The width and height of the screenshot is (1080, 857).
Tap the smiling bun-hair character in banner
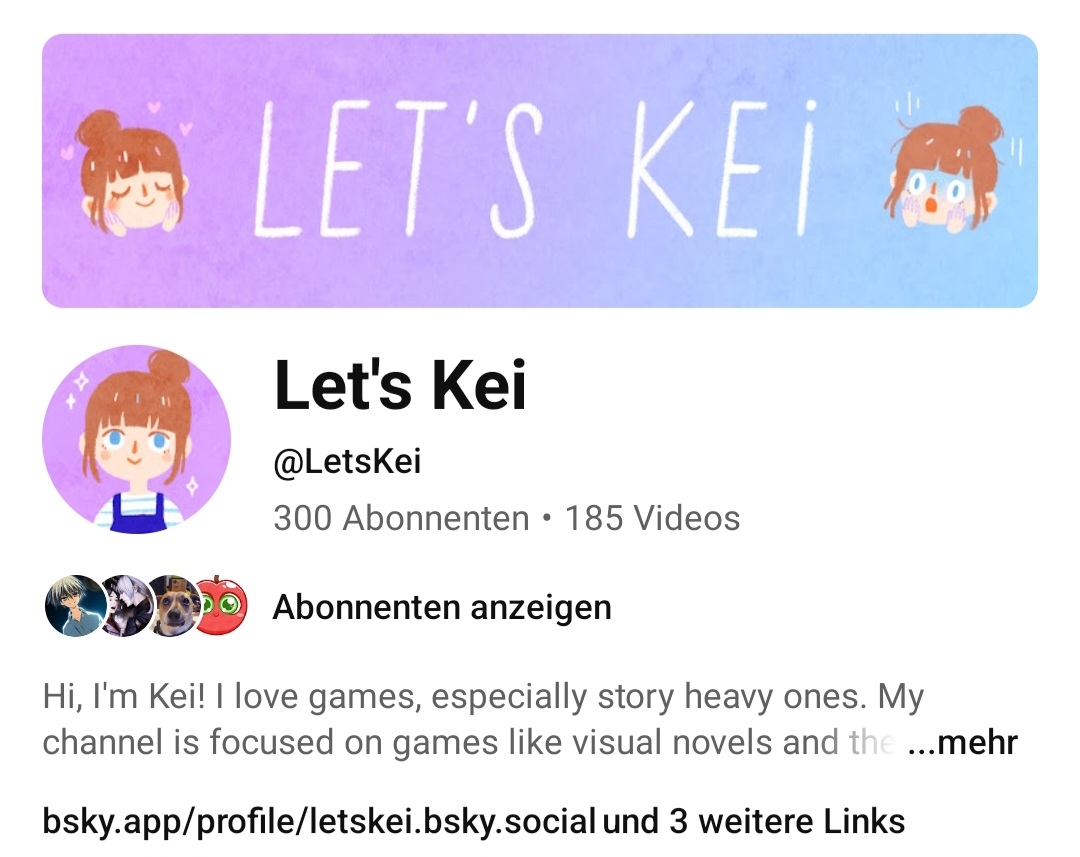[131, 172]
